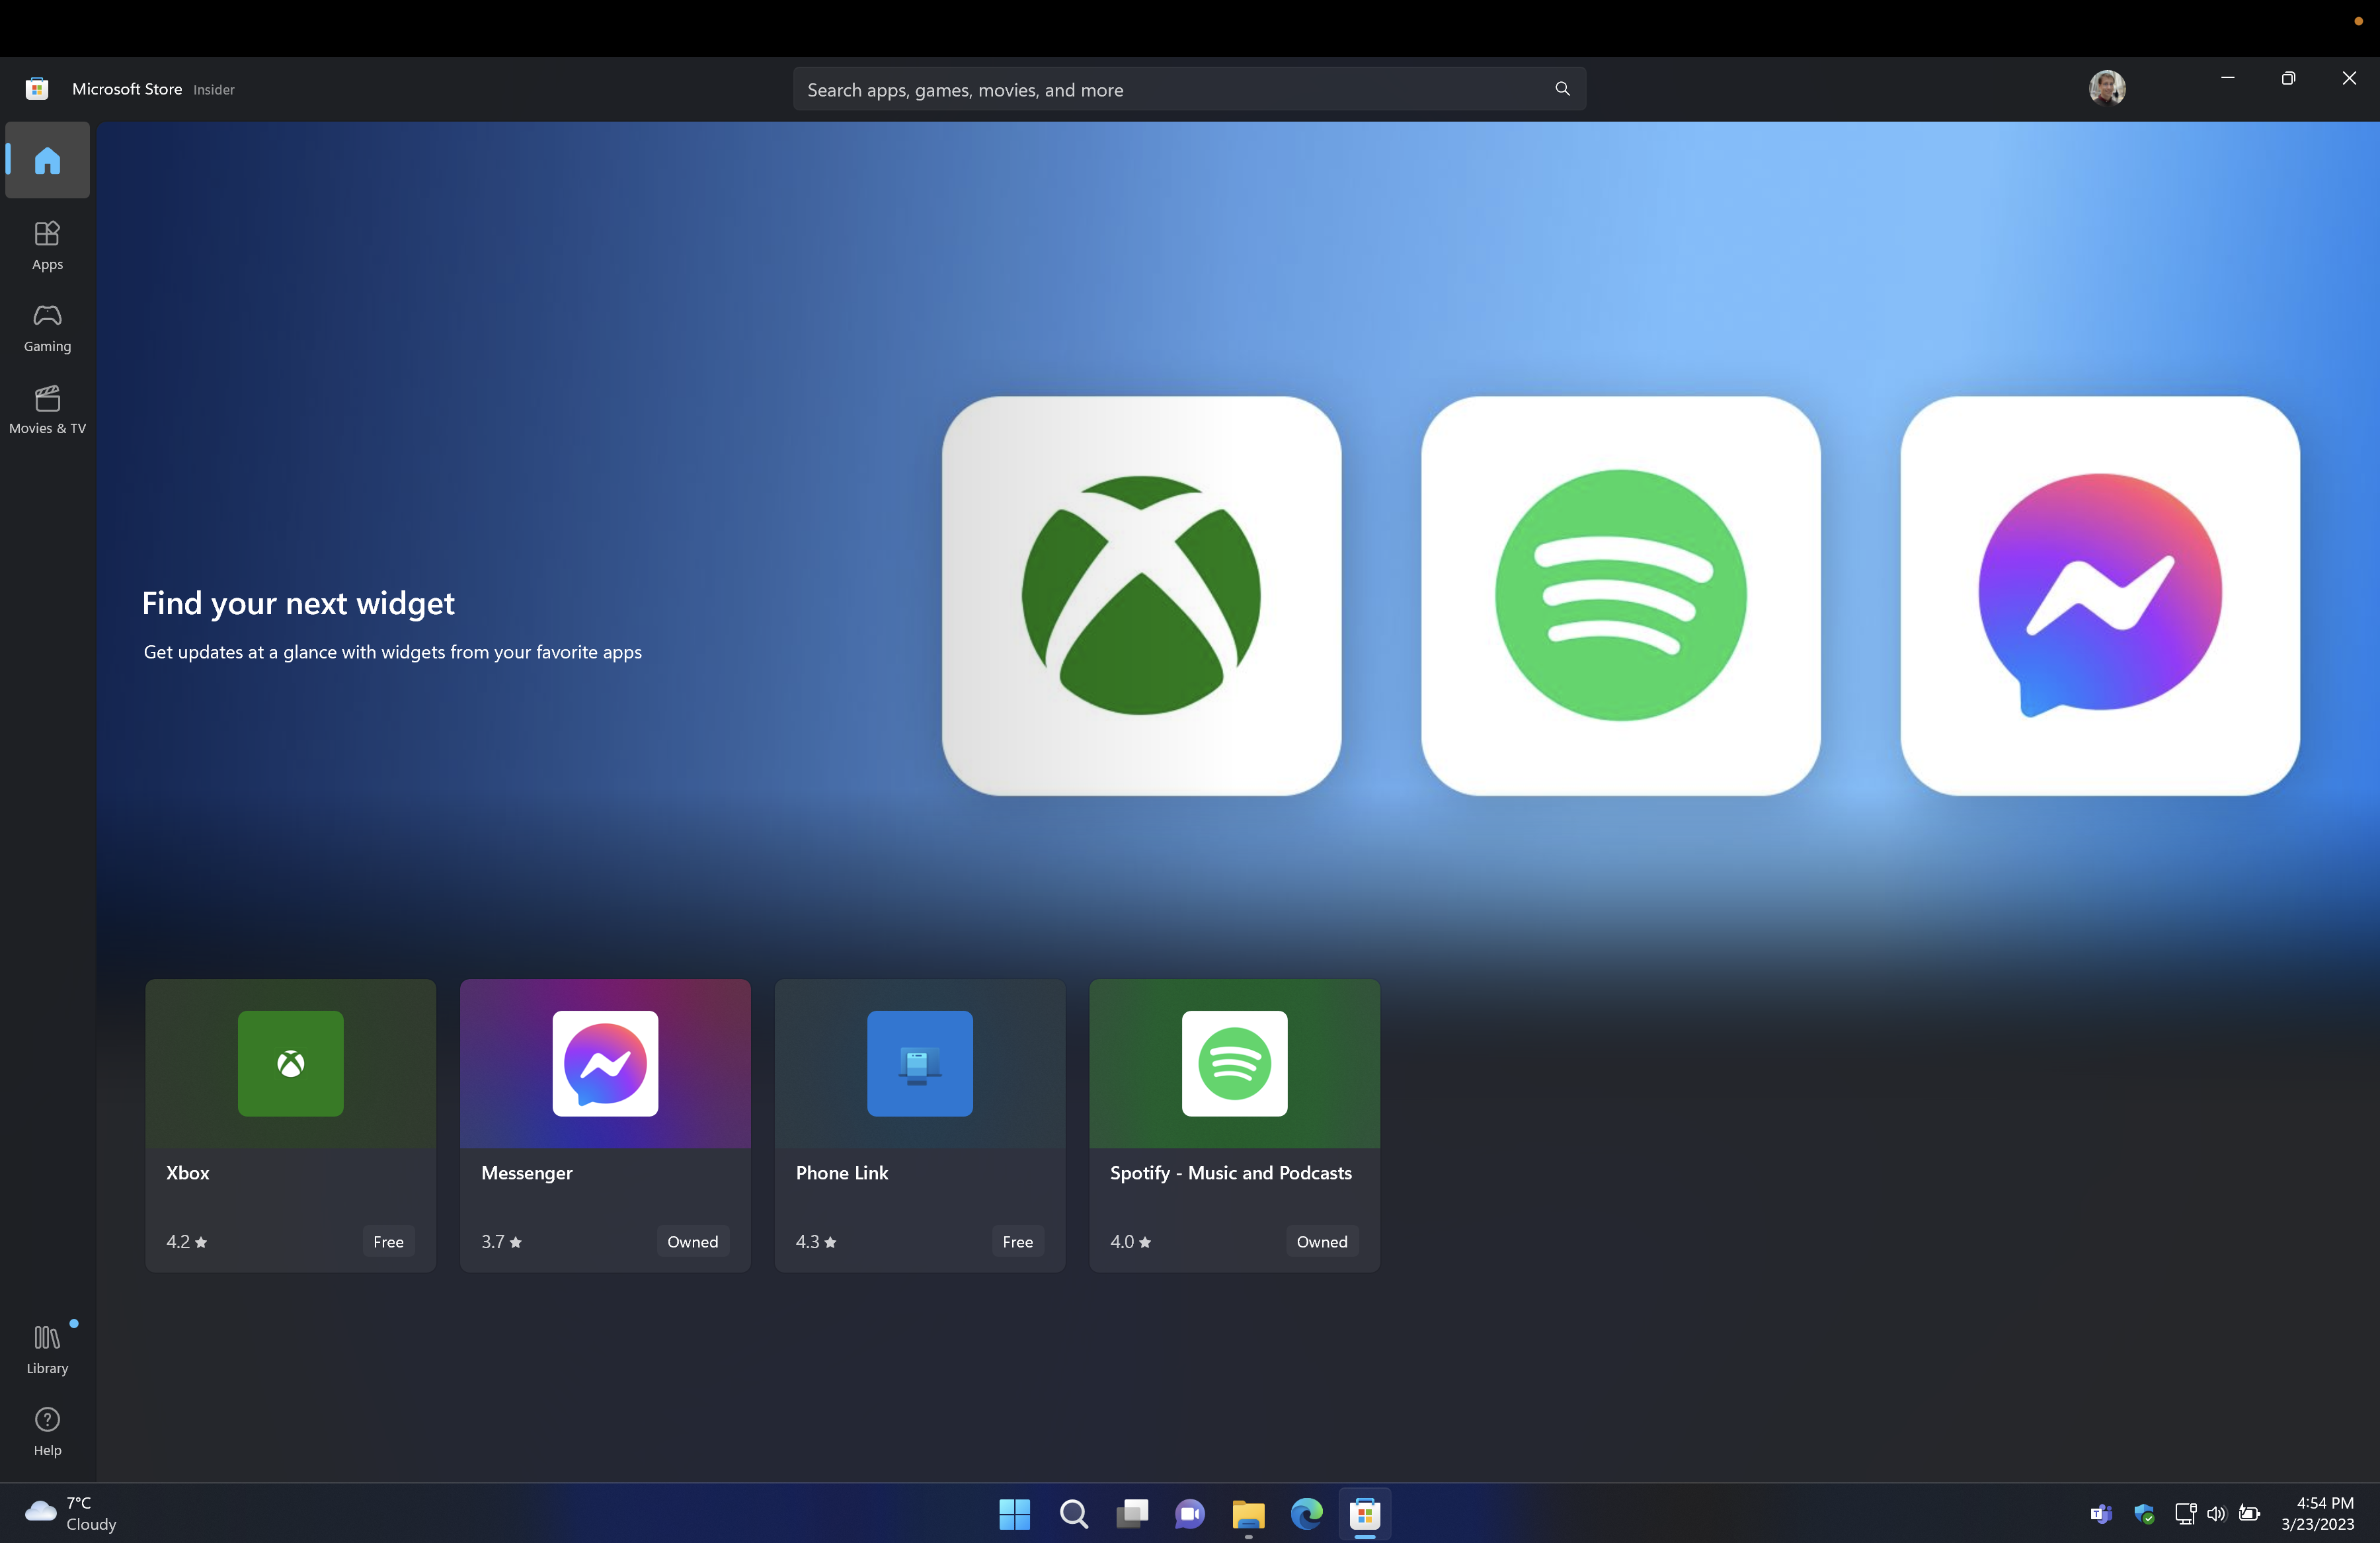2380x1543 pixels.
Task: Open the clock showing 4:54 PM
Action: [2317, 1513]
